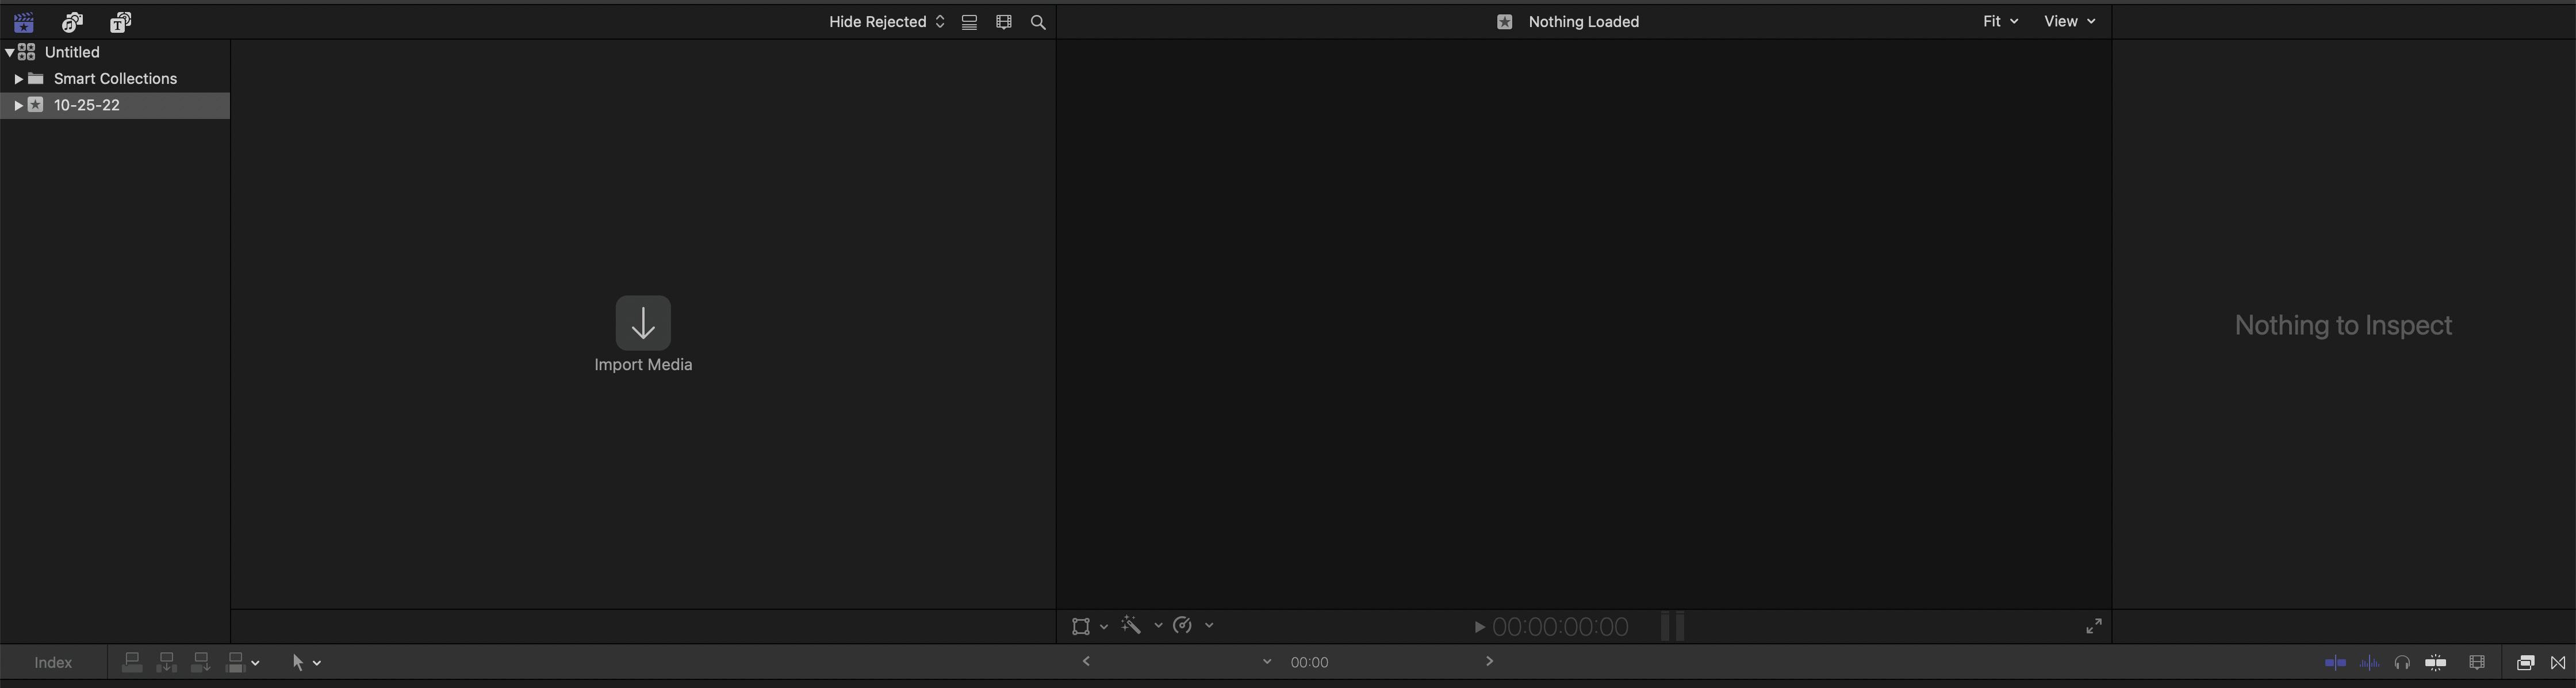The width and height of the screenshot is (2576, 688).
Task: Expand the Smart Collections folder
Action: click(x=18, y=79)
